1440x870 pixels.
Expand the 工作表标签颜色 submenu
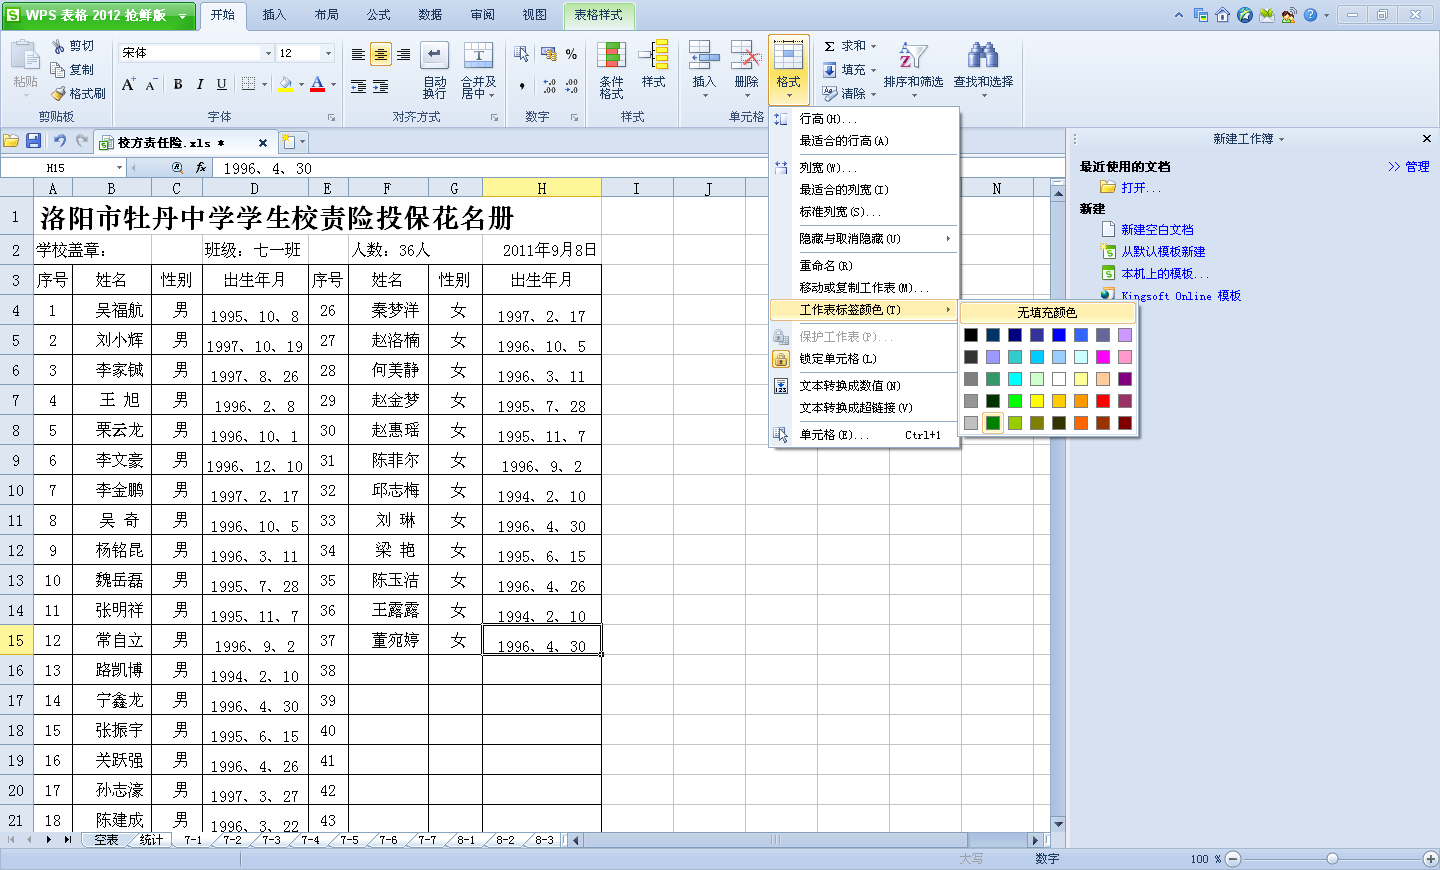pyautogui.click(x=862, y=310)
